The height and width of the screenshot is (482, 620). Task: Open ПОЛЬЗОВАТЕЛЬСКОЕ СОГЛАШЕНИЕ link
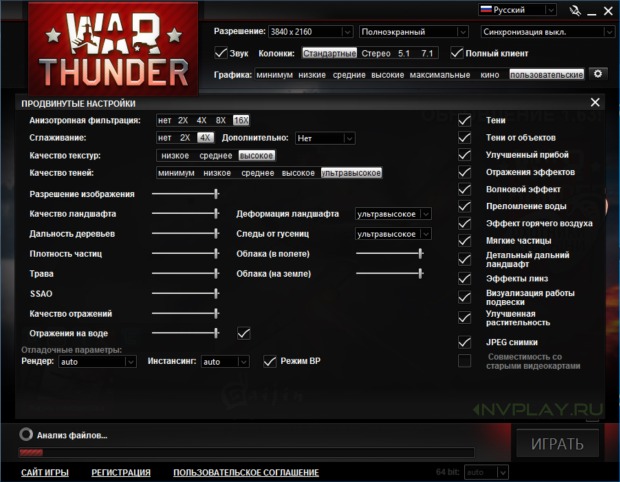point(246,473)
